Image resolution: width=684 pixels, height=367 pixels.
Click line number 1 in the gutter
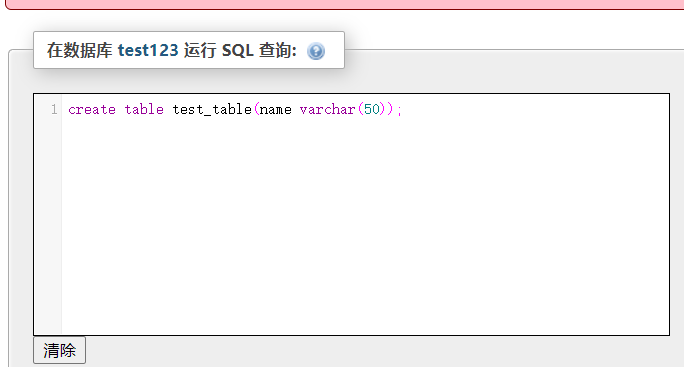point(54,109)
